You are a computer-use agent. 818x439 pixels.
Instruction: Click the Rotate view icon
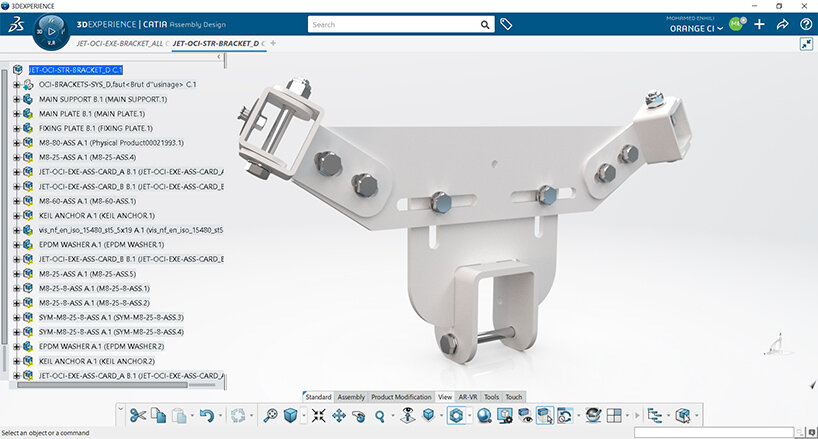pyautogui.click(x=358, y=415)
